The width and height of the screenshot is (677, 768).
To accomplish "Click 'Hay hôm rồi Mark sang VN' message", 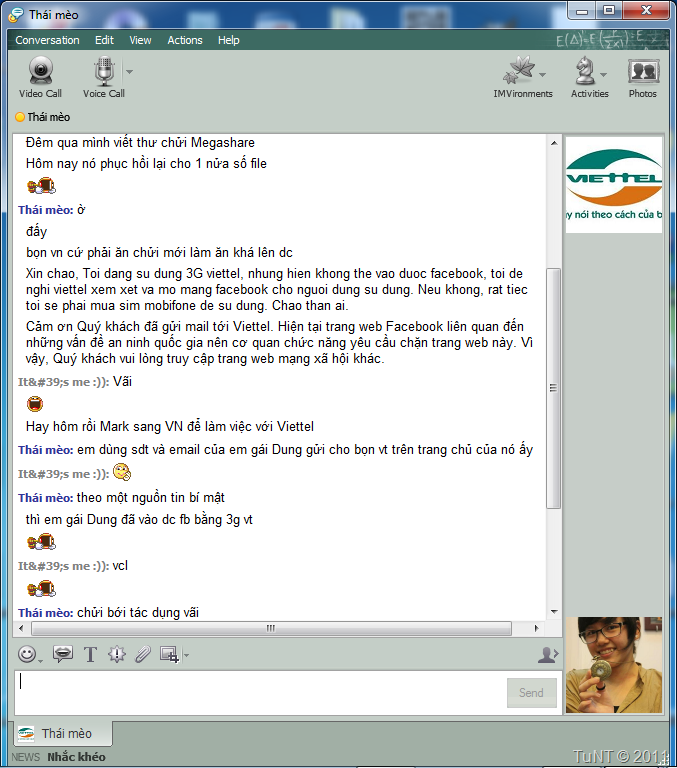I will click(169, 426).
